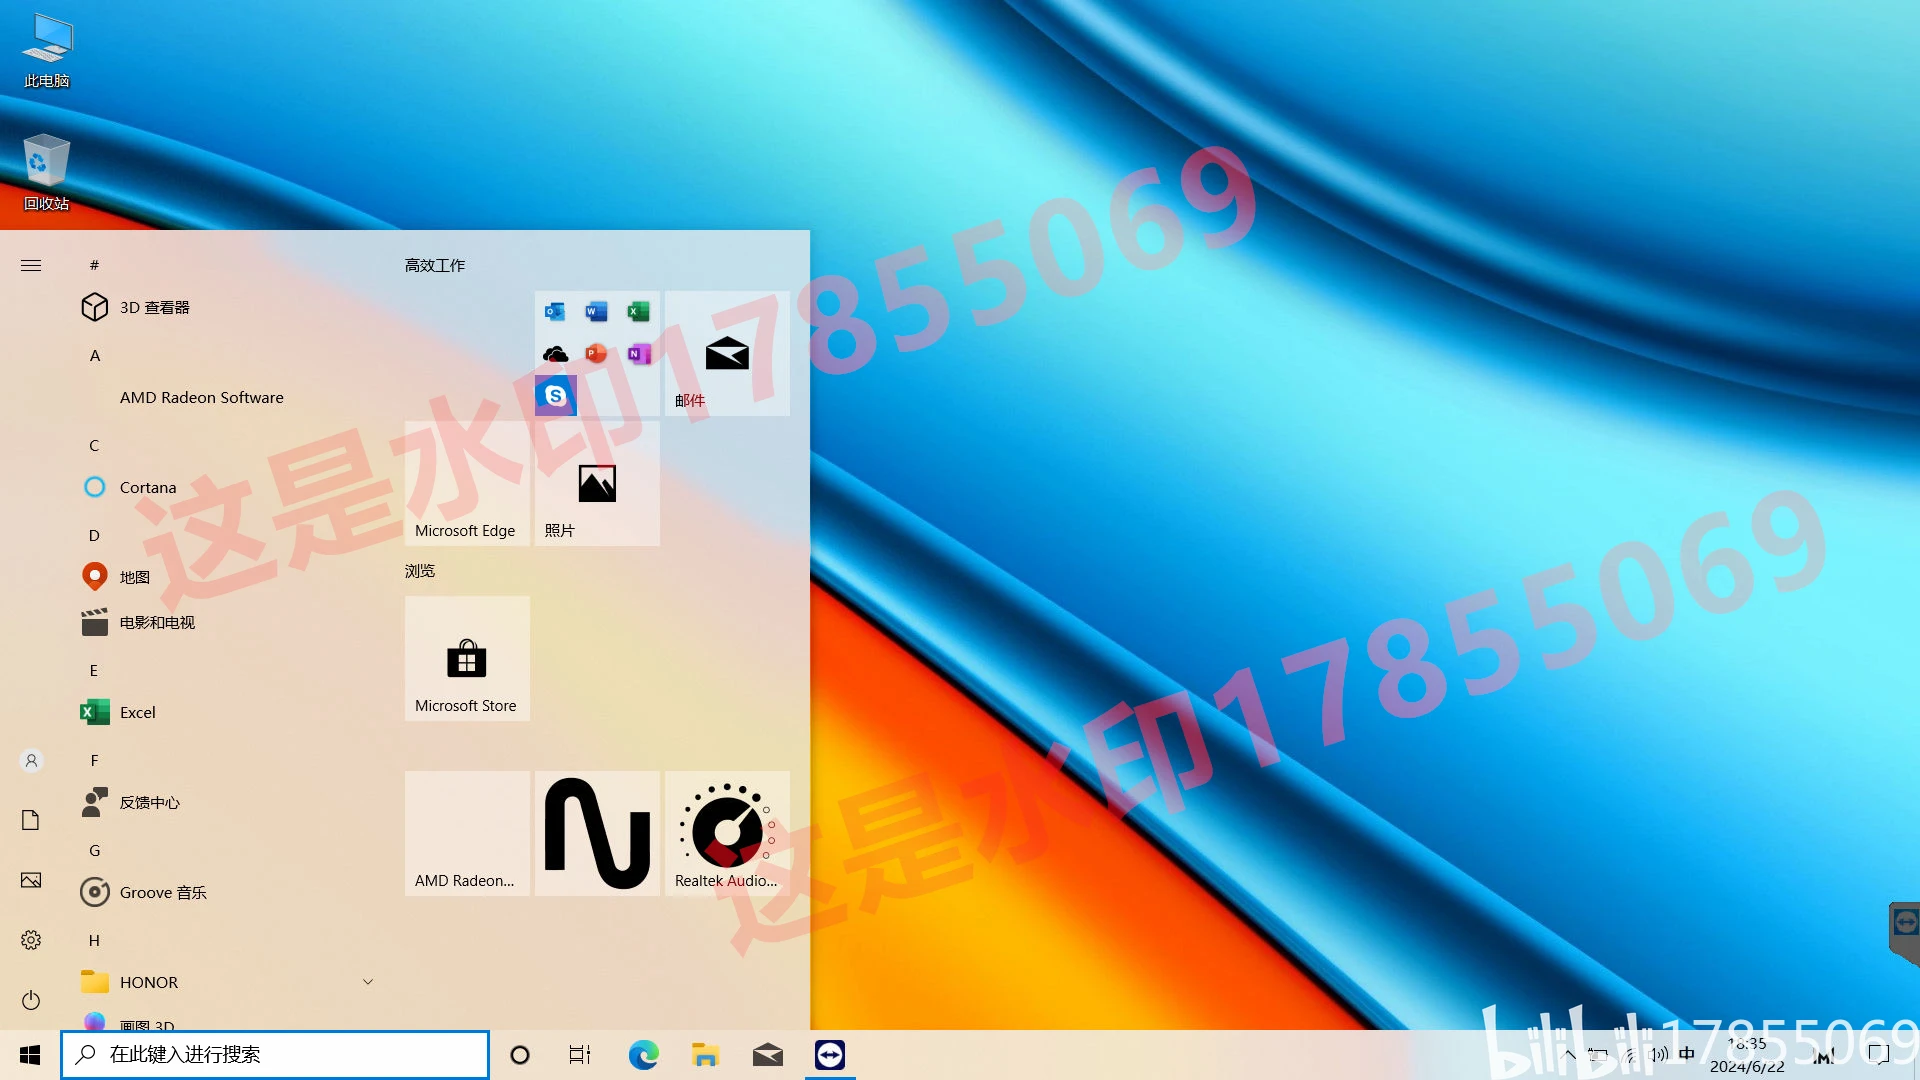Click the D letter header in app list
This screenshot has height=1080, width=1920.
[94, 535]
